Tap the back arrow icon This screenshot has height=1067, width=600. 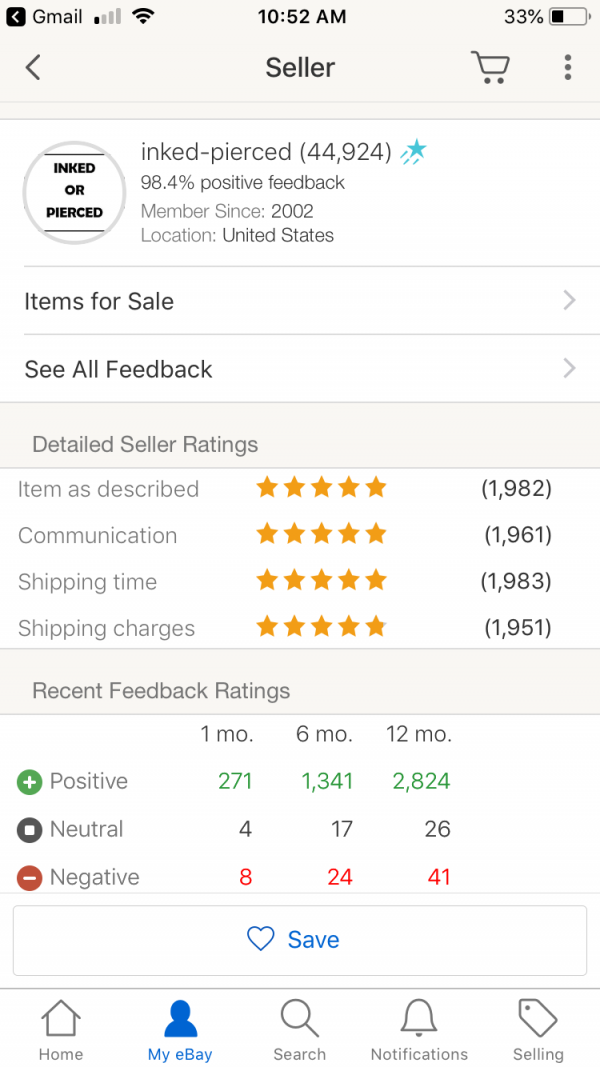(33, 67)
